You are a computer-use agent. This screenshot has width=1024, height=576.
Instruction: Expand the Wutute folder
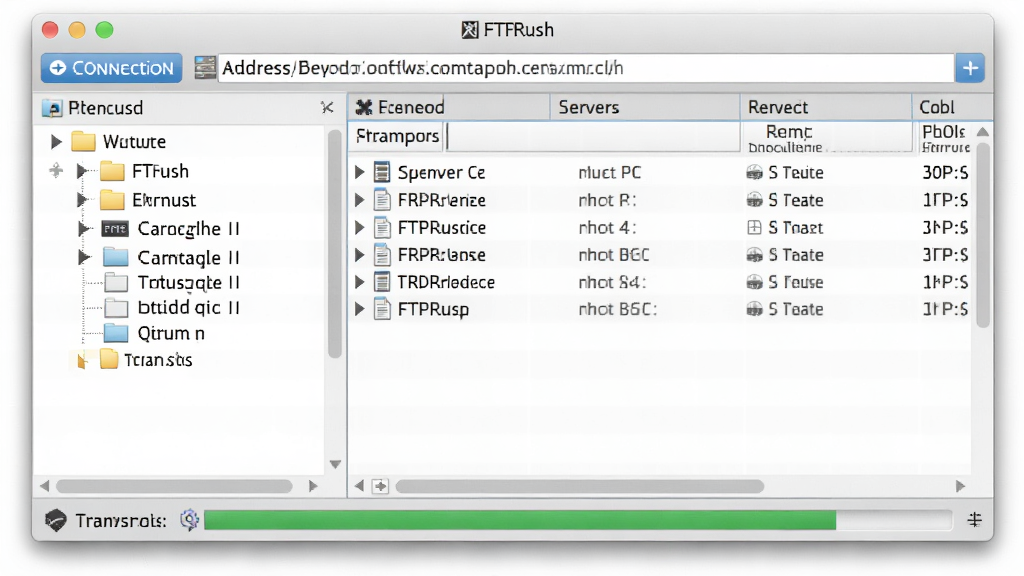(x=56, y=142)
